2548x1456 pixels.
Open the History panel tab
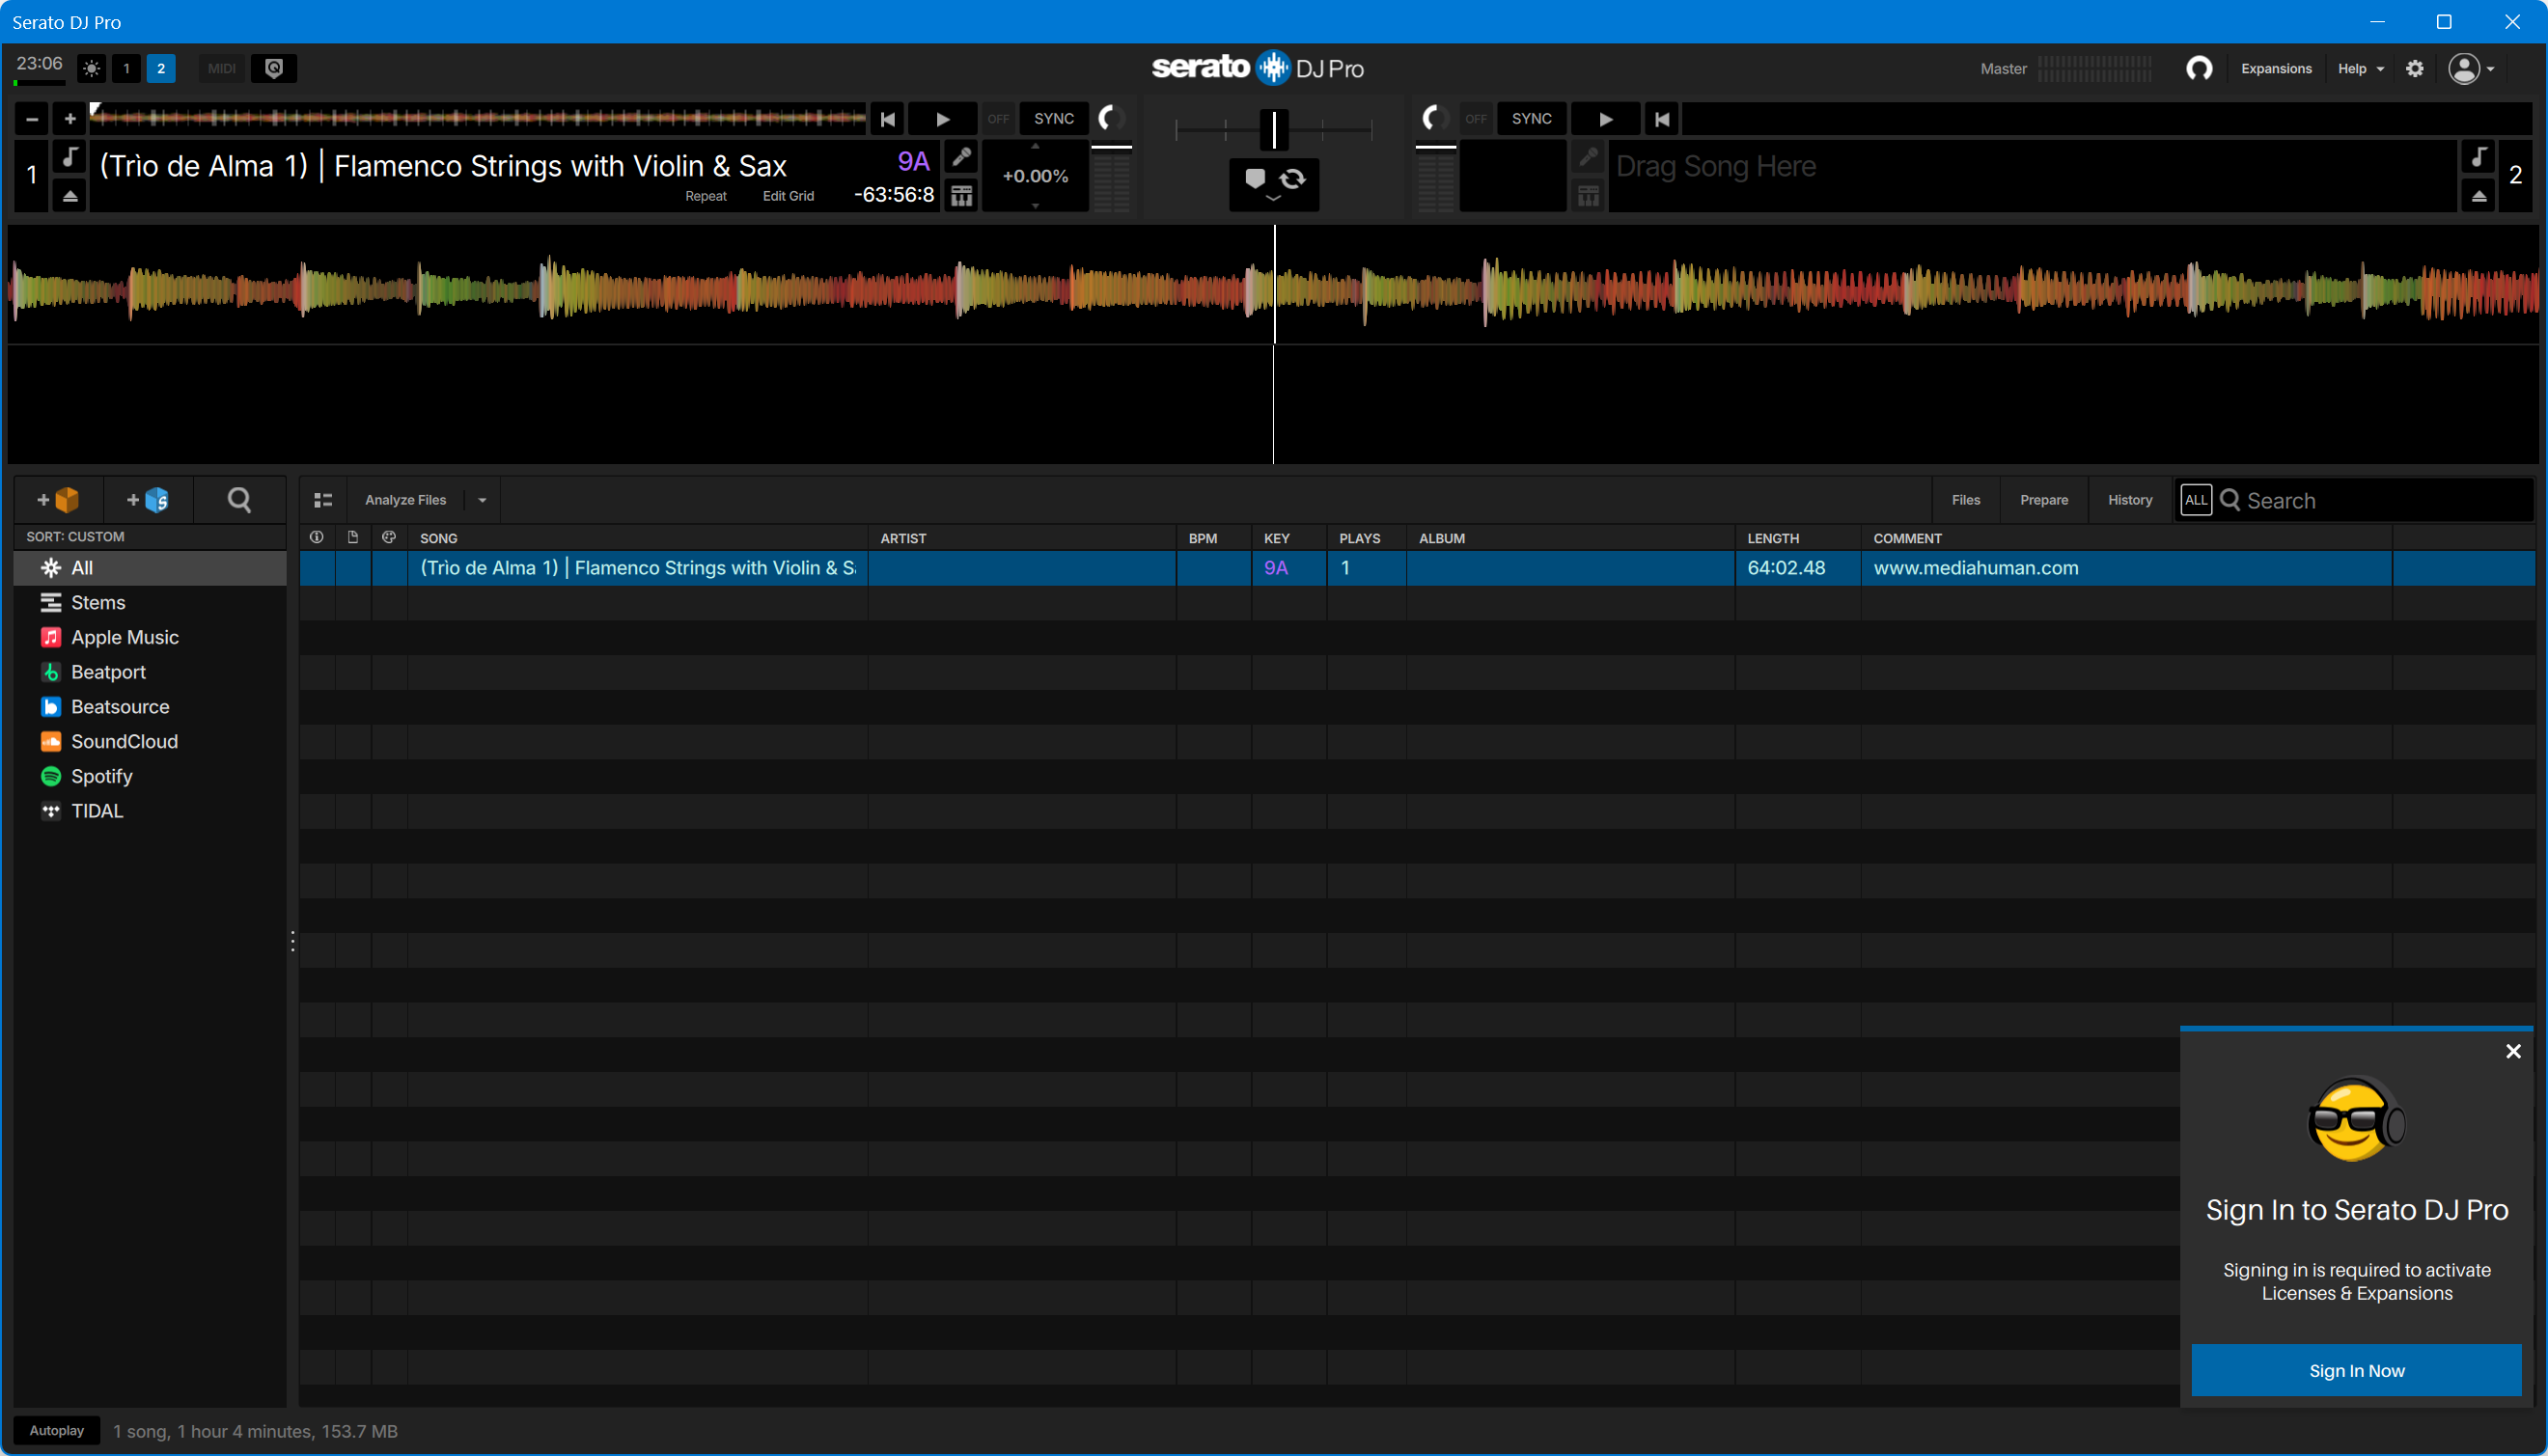[x=2130, y=500]
